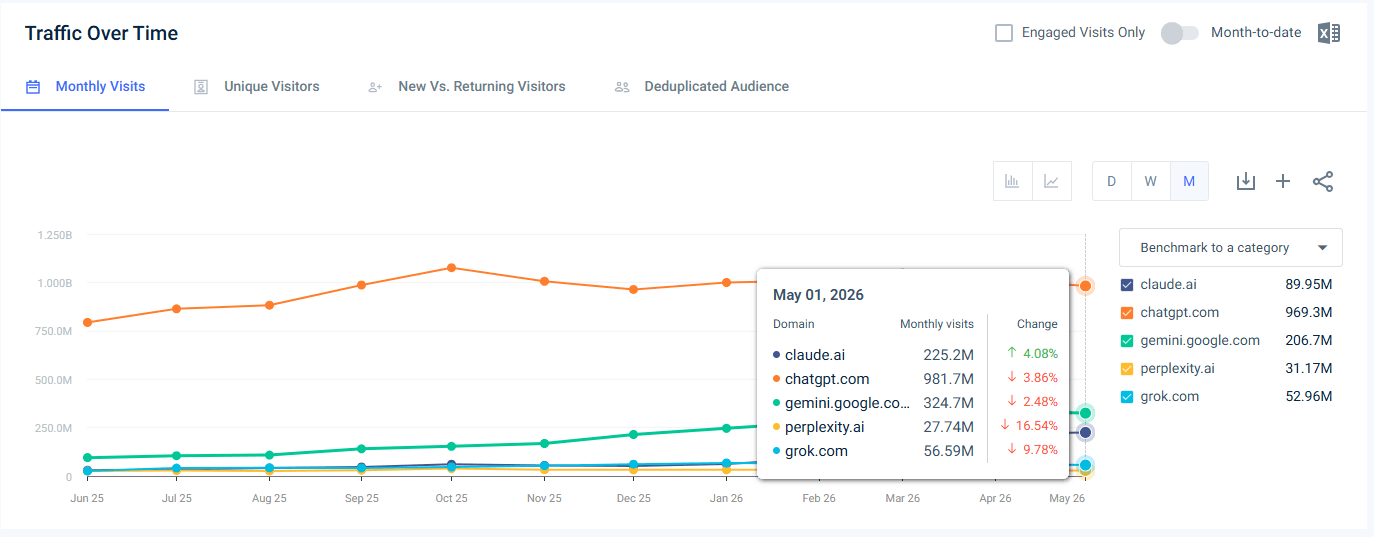This screenshot has height=537, width=1374.
Task: Download chart image icon
Action: 1245,181
